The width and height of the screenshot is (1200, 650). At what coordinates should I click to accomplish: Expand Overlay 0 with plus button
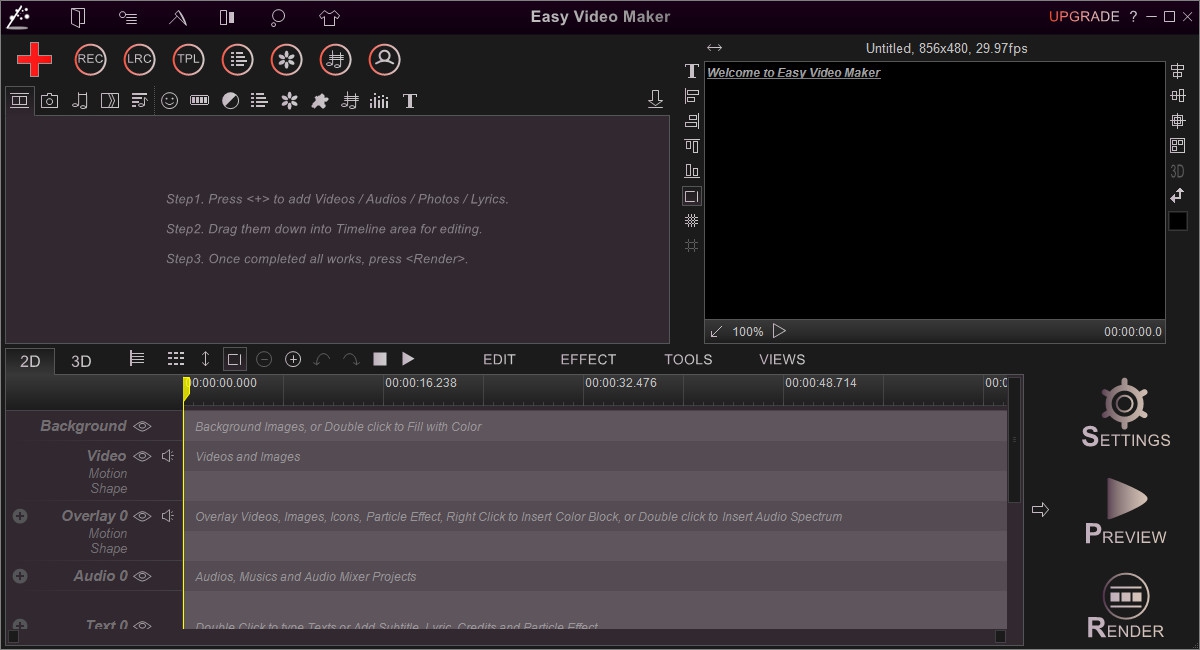[x=20, y=516]
